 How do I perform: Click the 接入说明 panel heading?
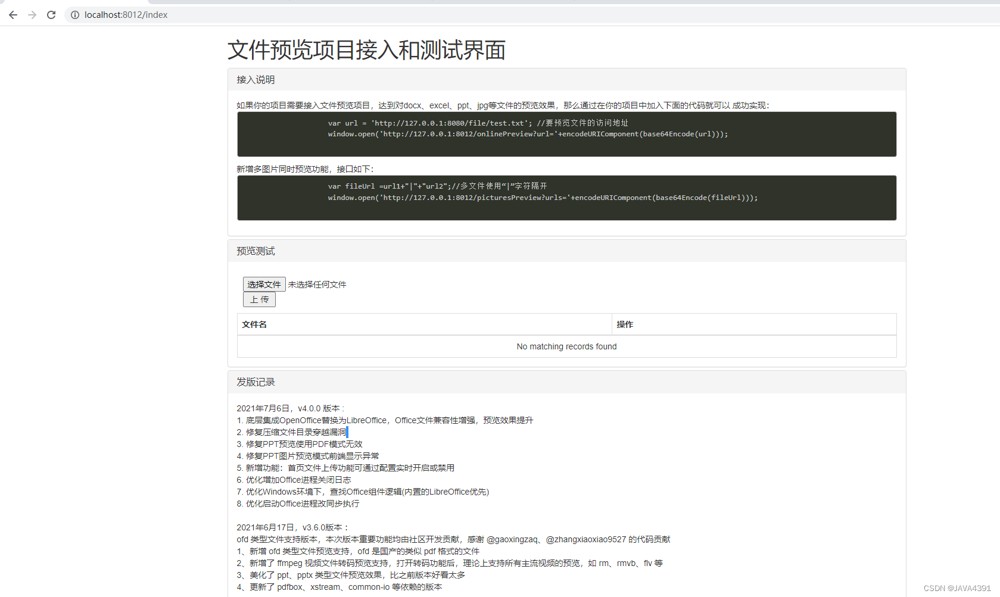(x=256, y=80)
